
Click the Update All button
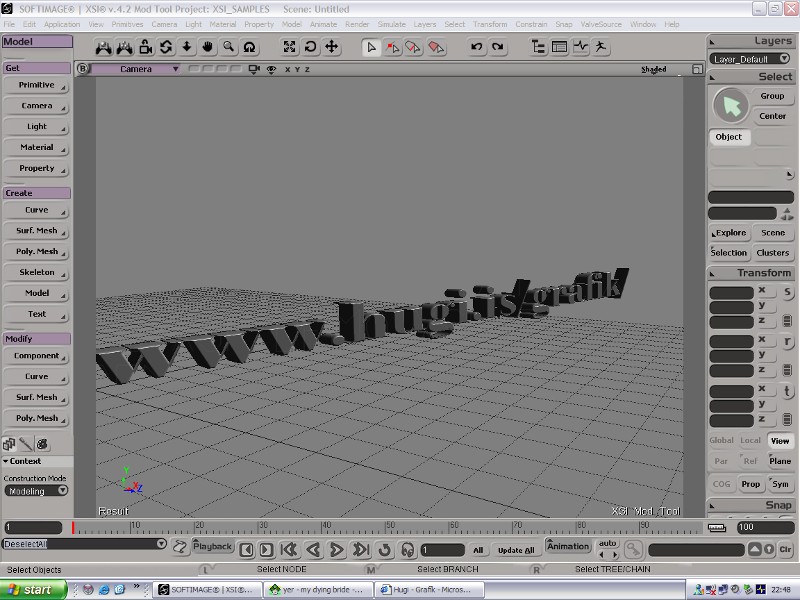tap(516, 550)
